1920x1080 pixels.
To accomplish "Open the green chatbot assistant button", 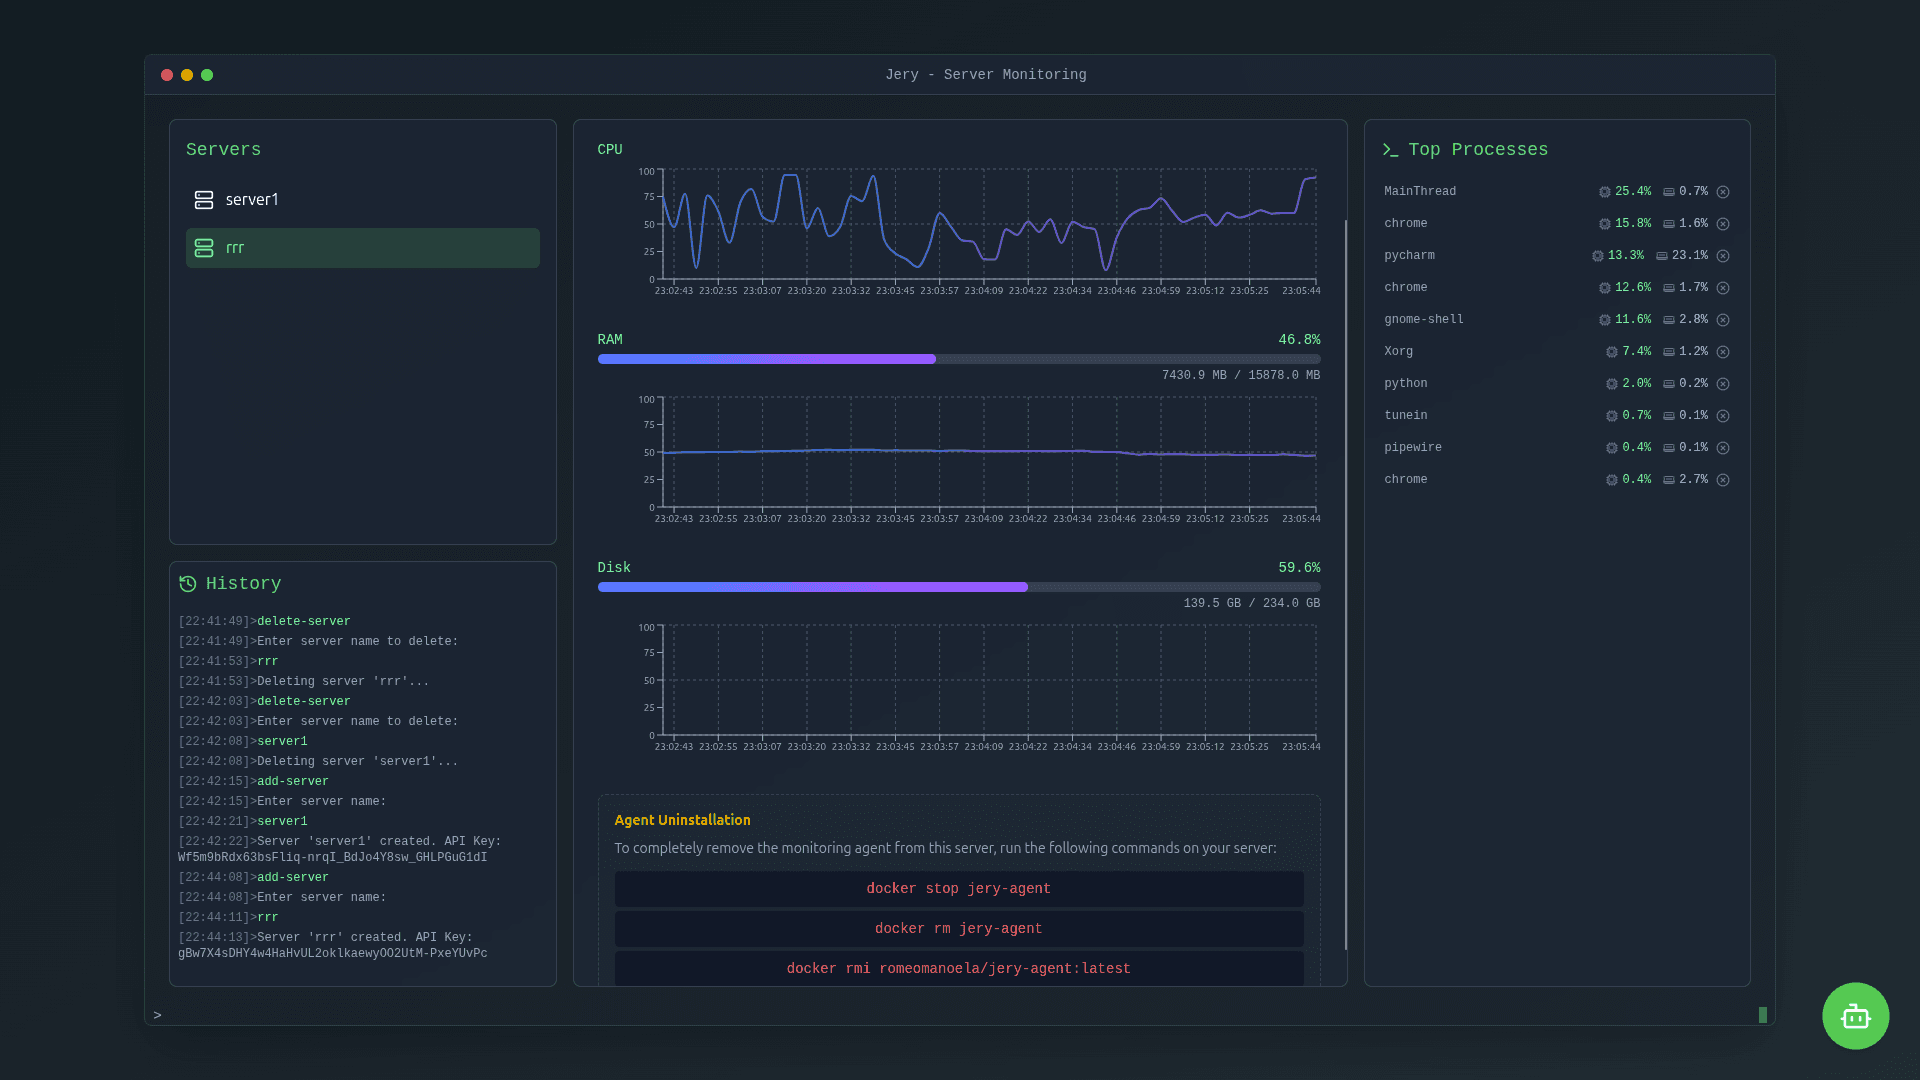I will click(x=1855, y=1016).
